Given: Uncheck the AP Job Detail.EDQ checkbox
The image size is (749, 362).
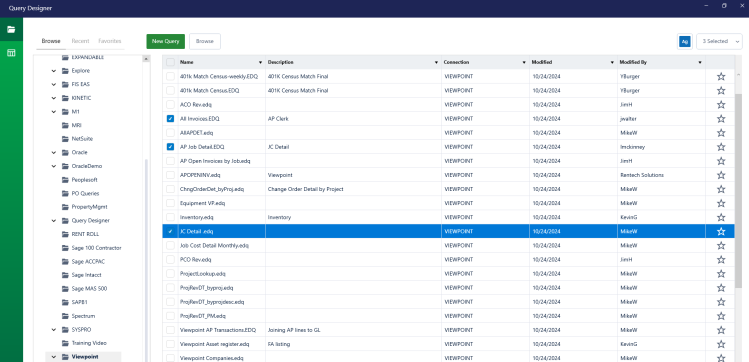Looking at the screenshot, I should pos(170,147).
